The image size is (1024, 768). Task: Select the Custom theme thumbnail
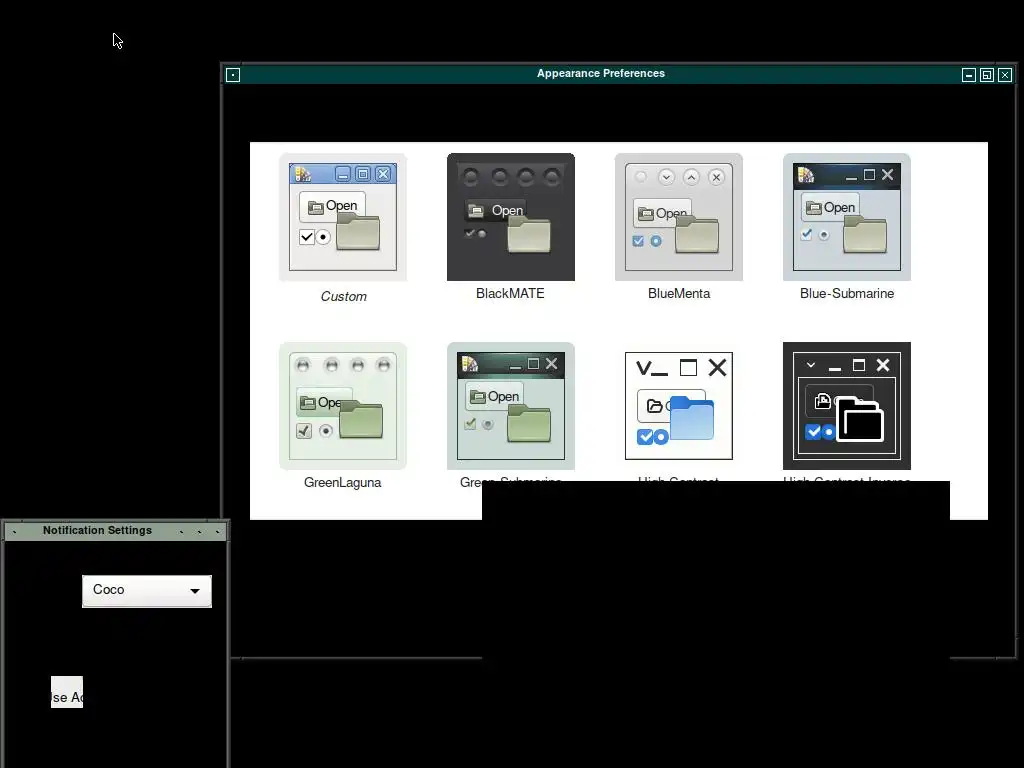(343, 217)
